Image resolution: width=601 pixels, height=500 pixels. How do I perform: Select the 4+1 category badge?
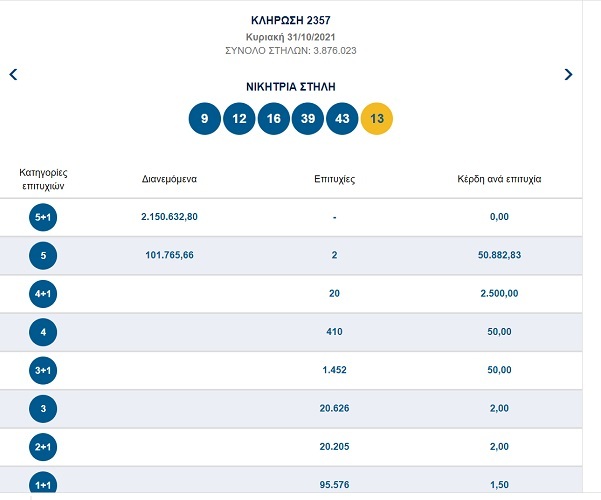(x=44, y=293)
